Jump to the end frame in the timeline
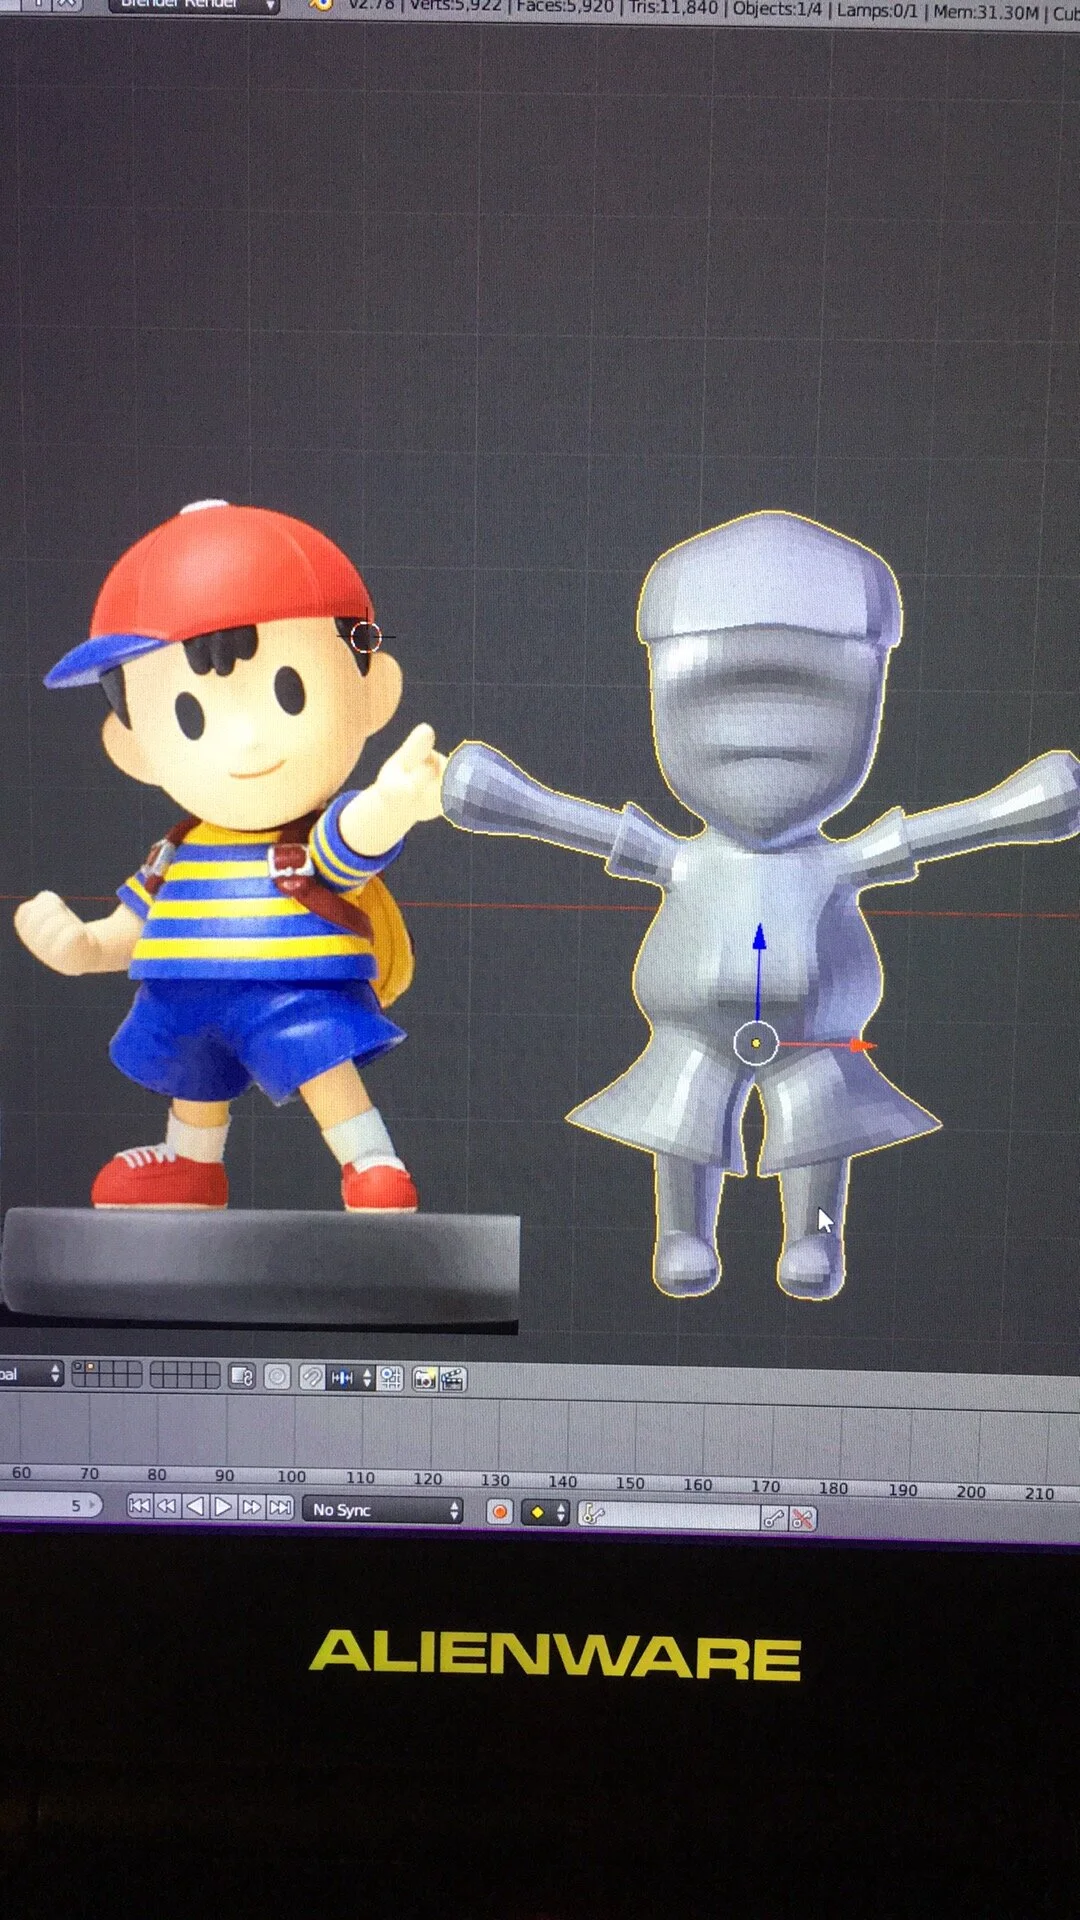 click(280, 1507)
